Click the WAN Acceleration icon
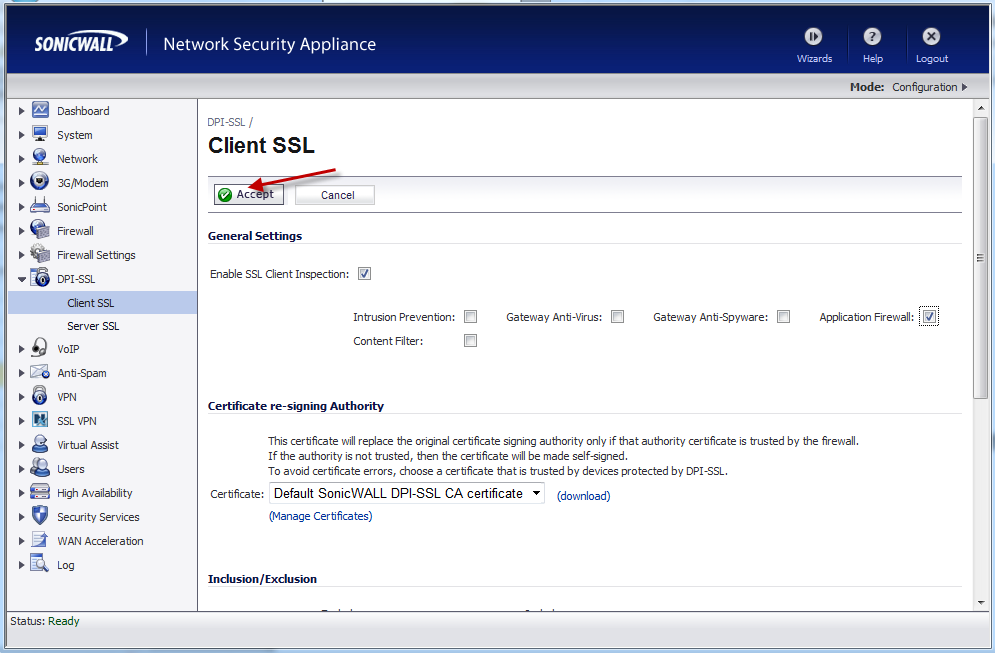The image size is (995, 653). [40, 539]
